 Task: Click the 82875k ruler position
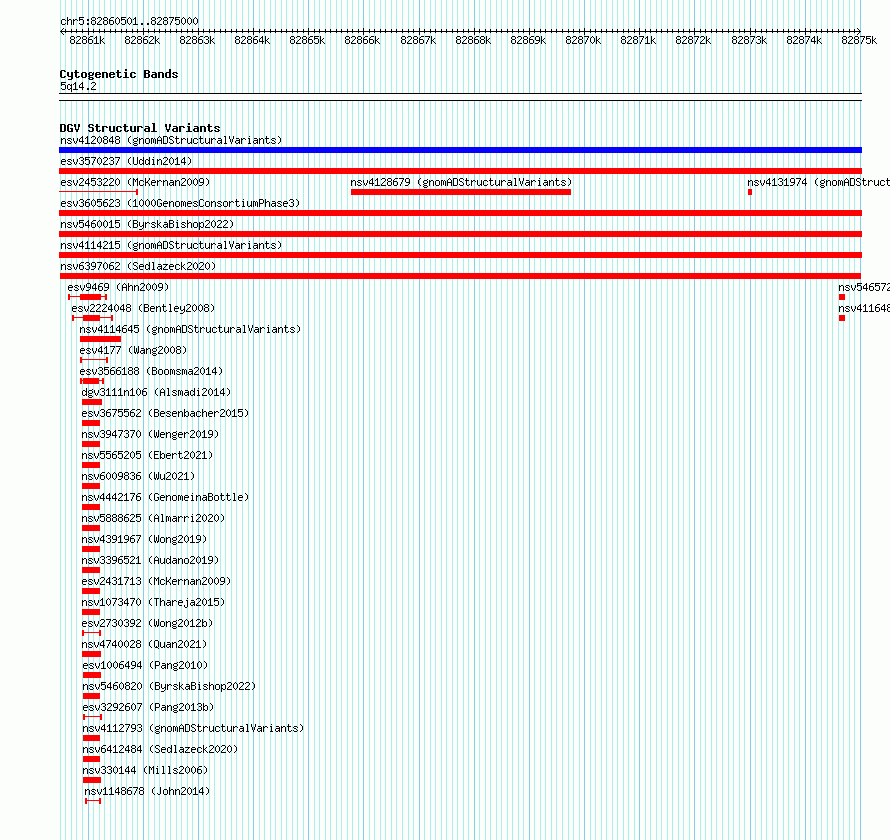tap(859, 40)
